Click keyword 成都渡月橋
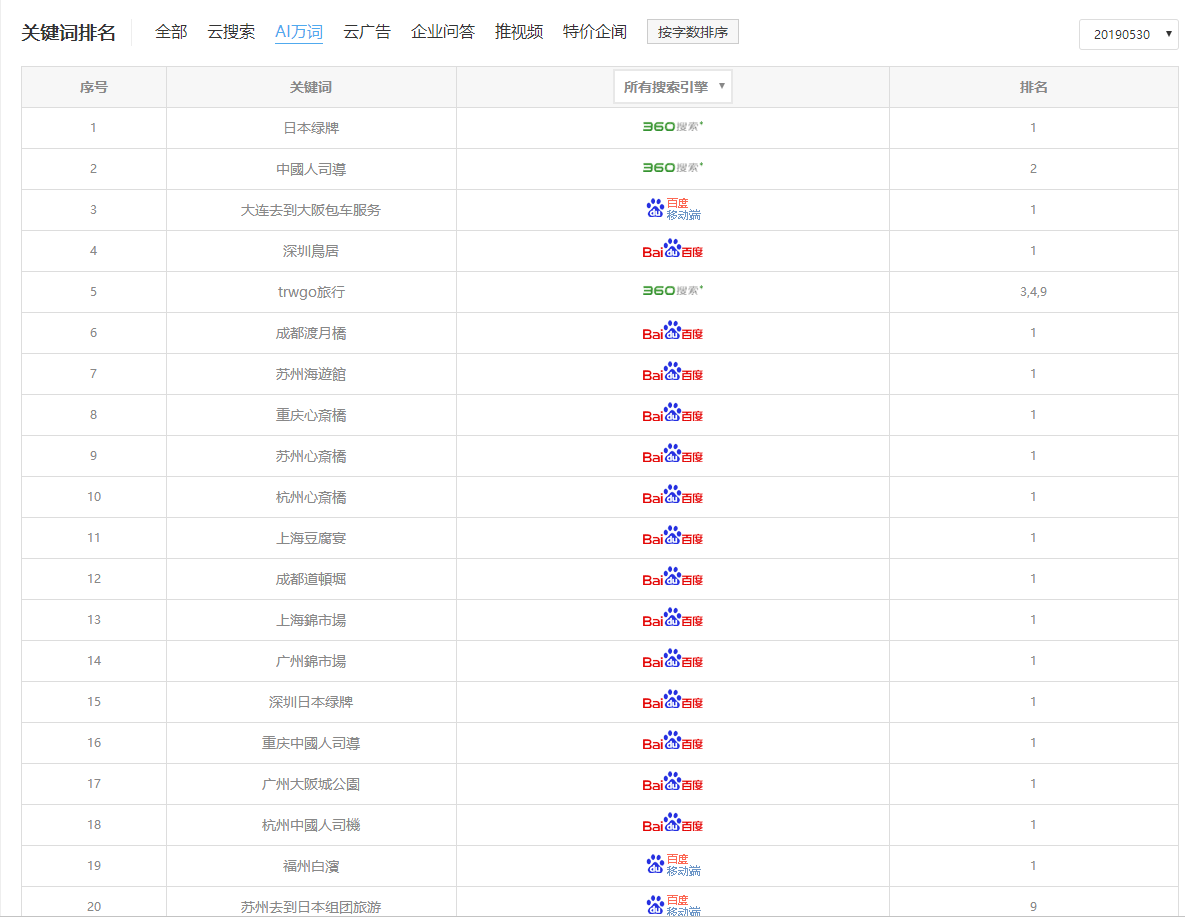 pyautogui.click(x=311, y=333)
